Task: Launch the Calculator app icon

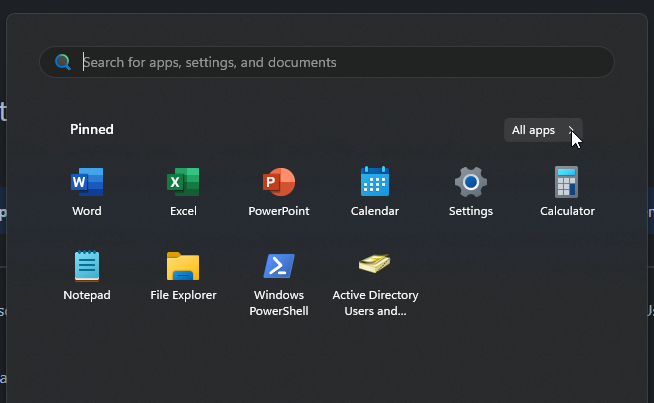Action: click(x=567, y=183)
